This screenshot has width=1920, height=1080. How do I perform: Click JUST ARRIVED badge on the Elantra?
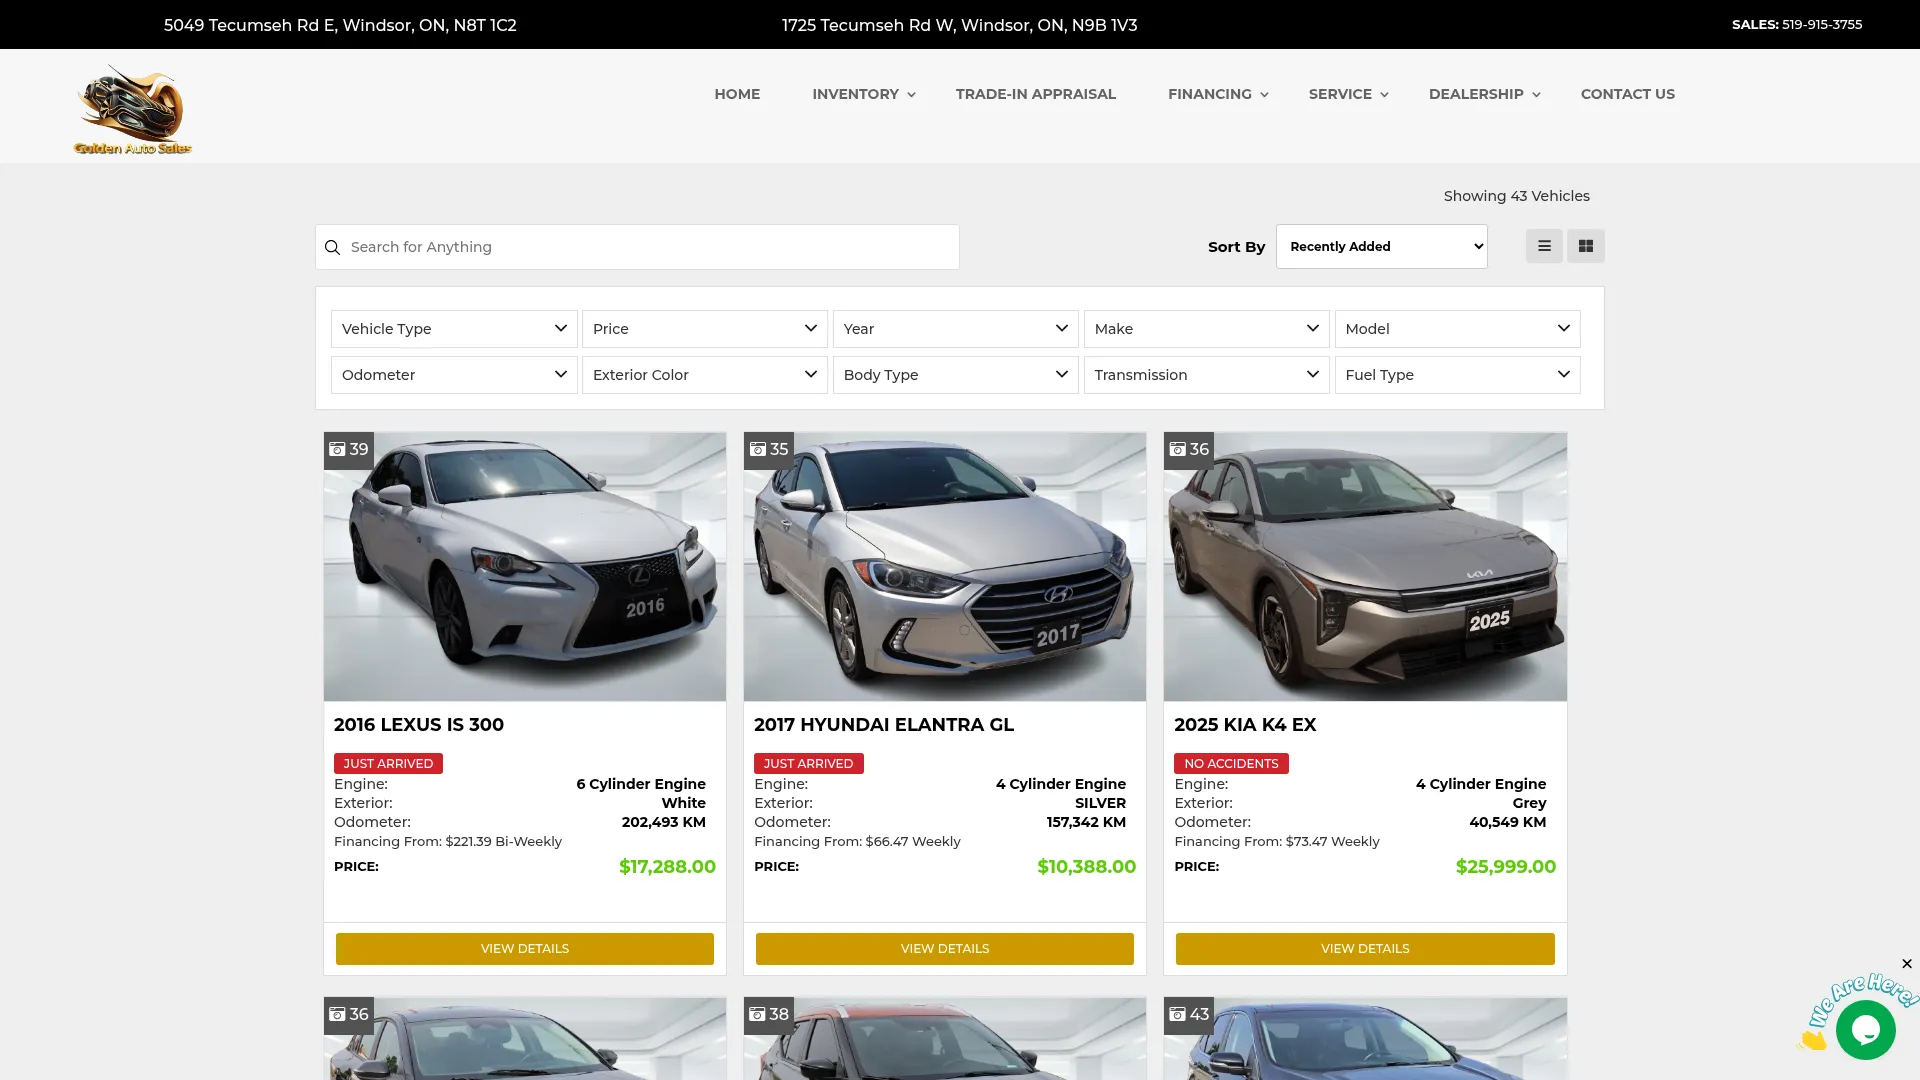click(x=808, y=764)
